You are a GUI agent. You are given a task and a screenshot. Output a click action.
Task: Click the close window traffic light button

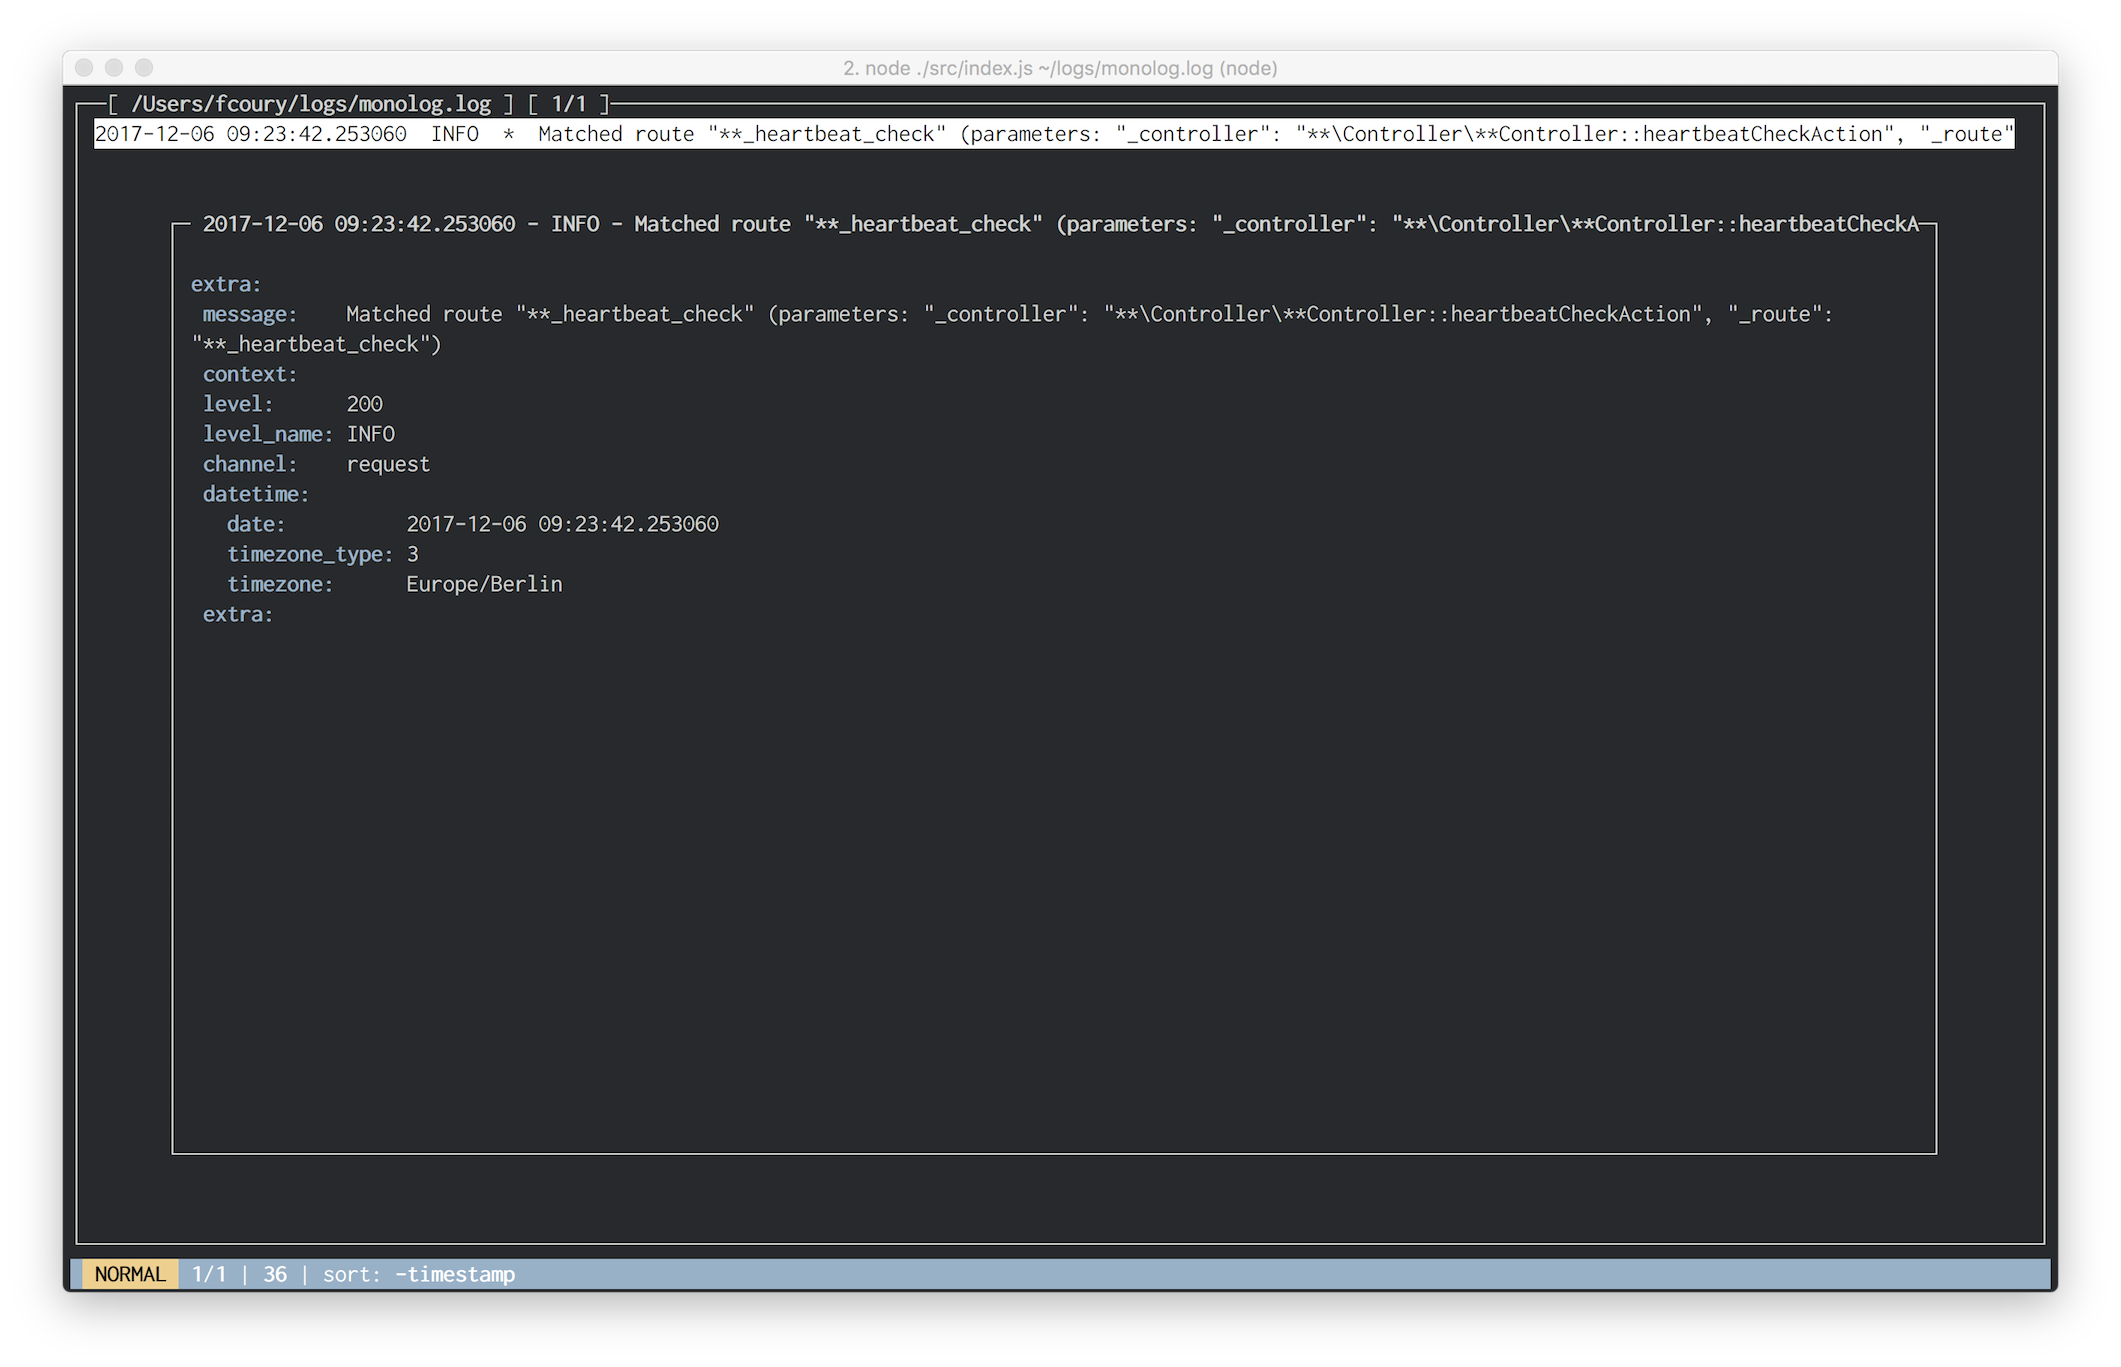[85, 68]
